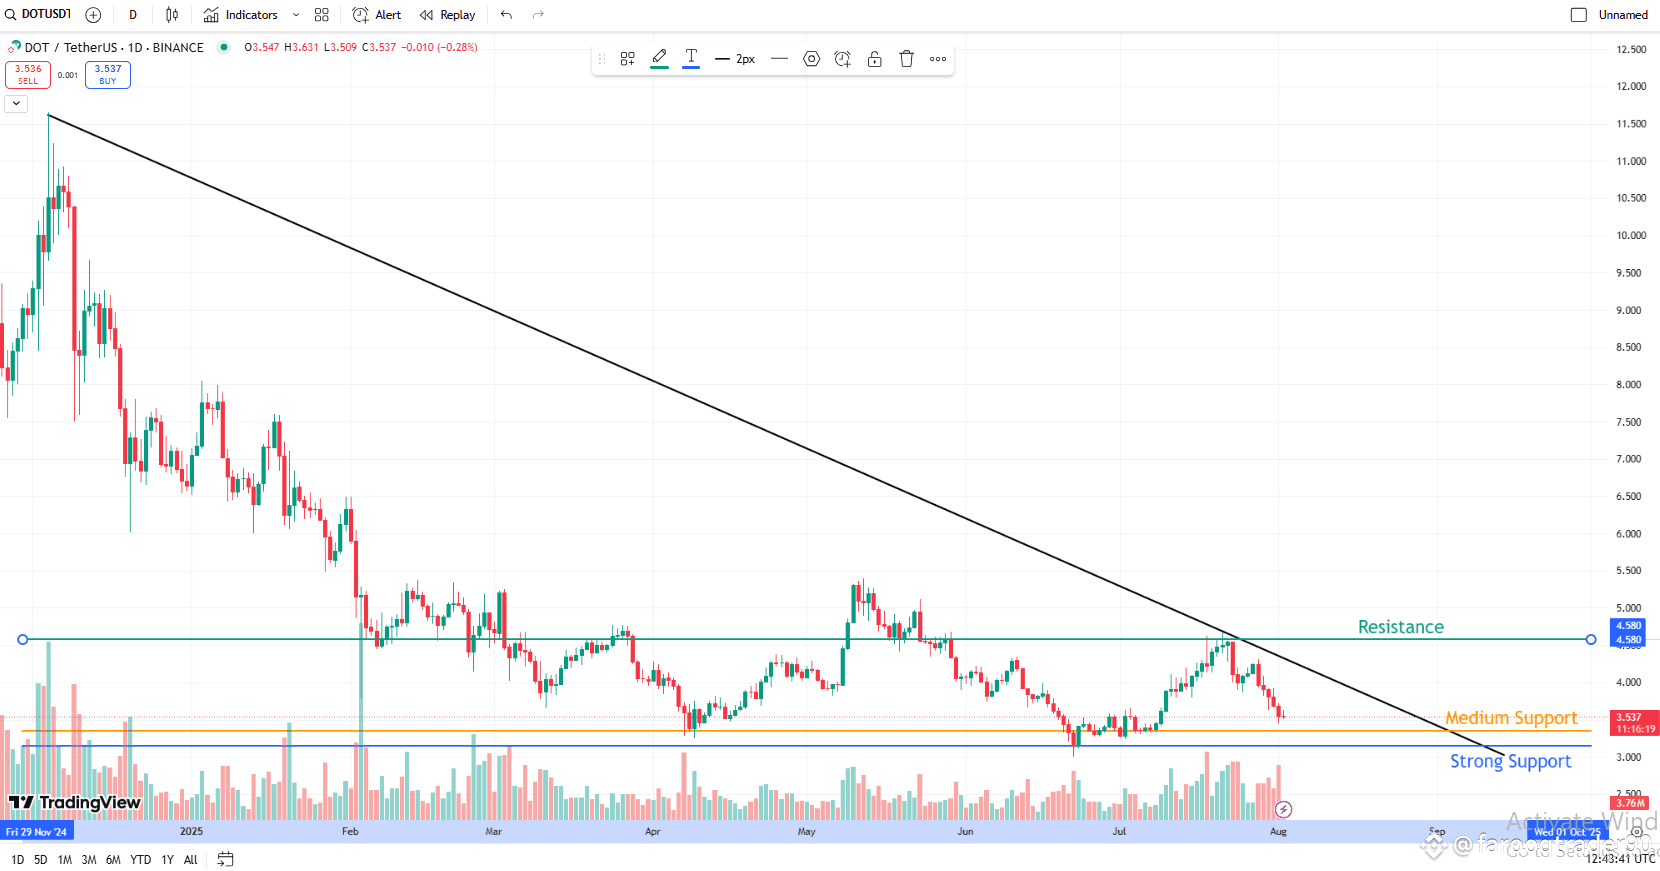
Task: Click the 3.76M volume label
Action: pyautogui.click(x=1629, y=803)
